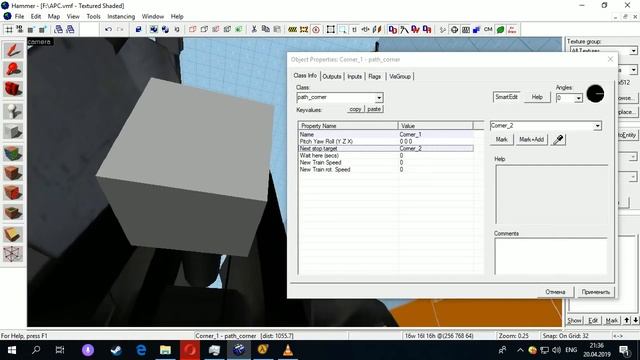
Task: Open the Toggle Texture Application tool
Action: (x=13, y=153)
